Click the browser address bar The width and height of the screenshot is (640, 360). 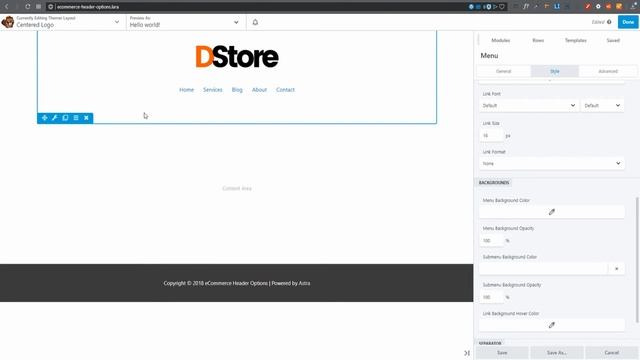tap(261, 7)
